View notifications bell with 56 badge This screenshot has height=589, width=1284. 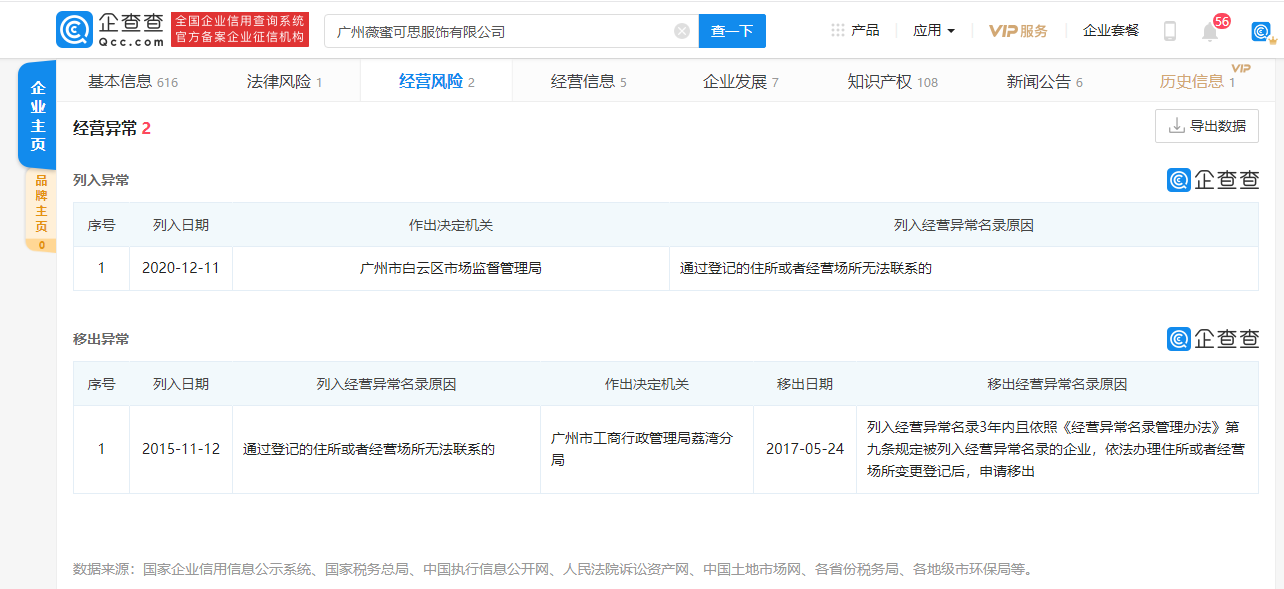click(x=1210, y=31)
